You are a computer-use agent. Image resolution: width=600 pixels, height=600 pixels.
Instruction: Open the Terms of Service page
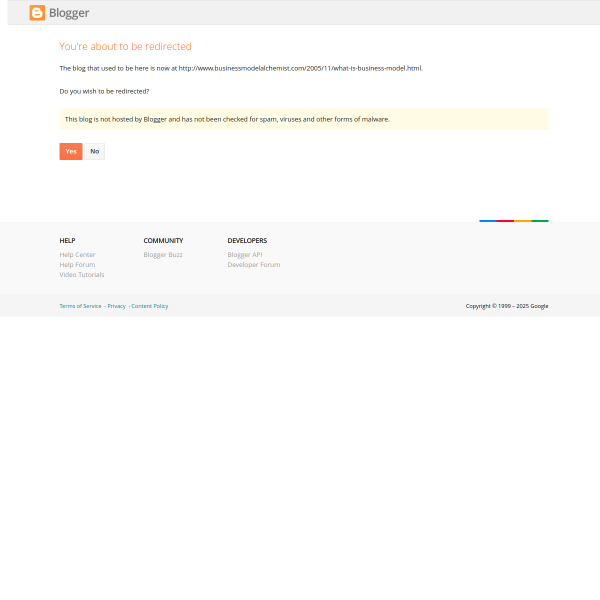click(80, 306)
